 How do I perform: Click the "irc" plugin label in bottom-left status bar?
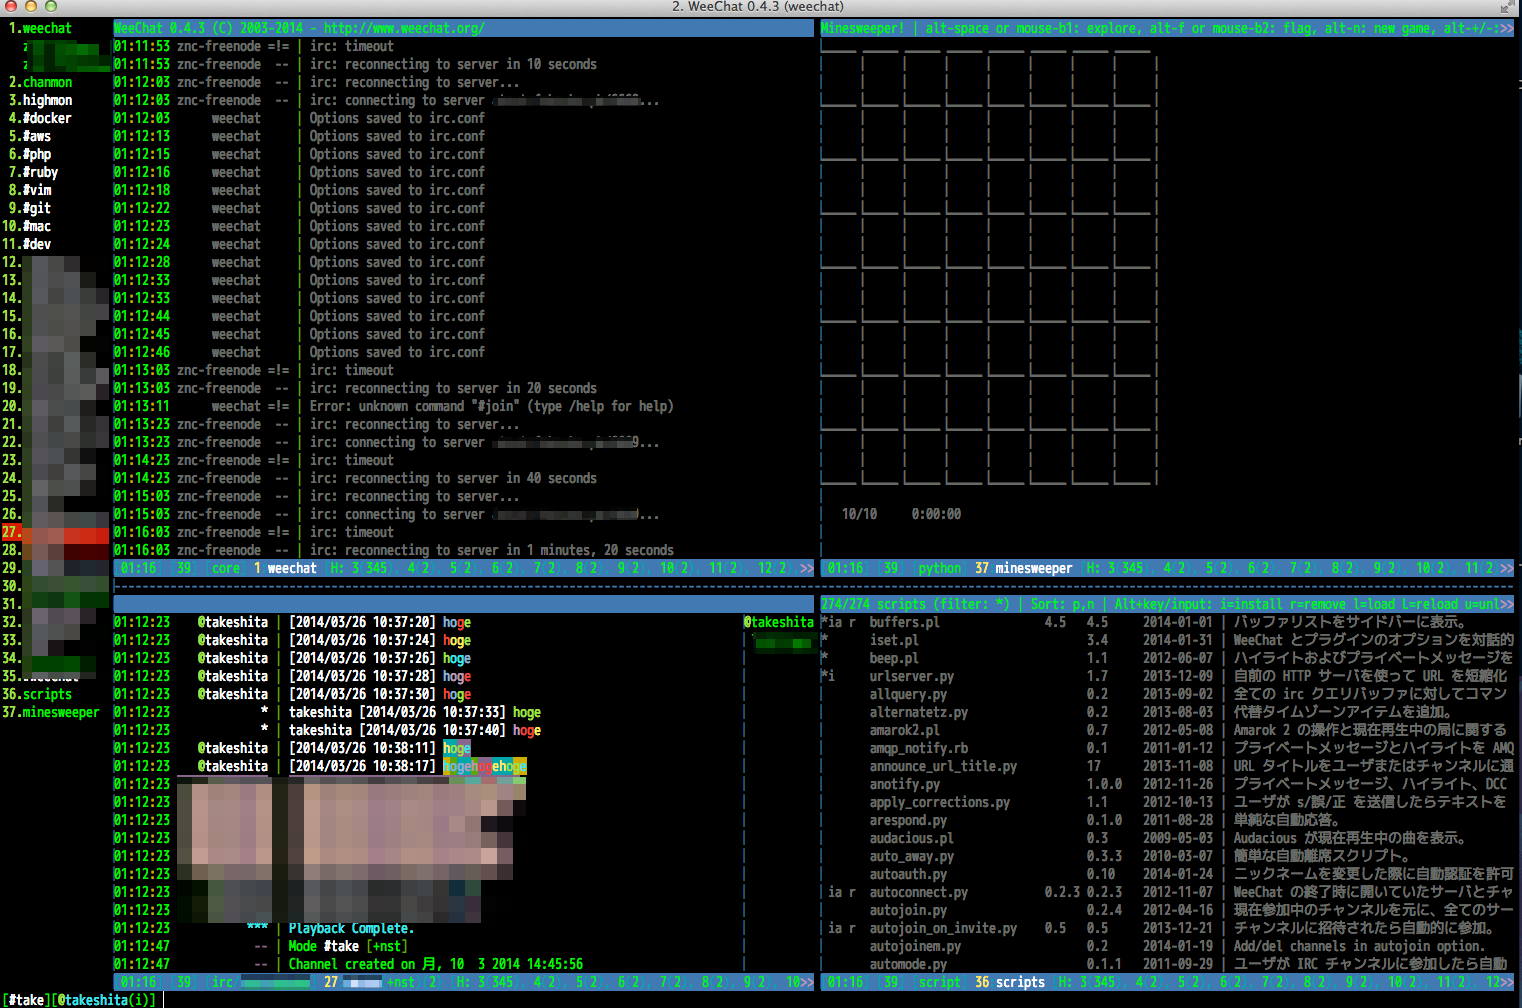point(221,981)
